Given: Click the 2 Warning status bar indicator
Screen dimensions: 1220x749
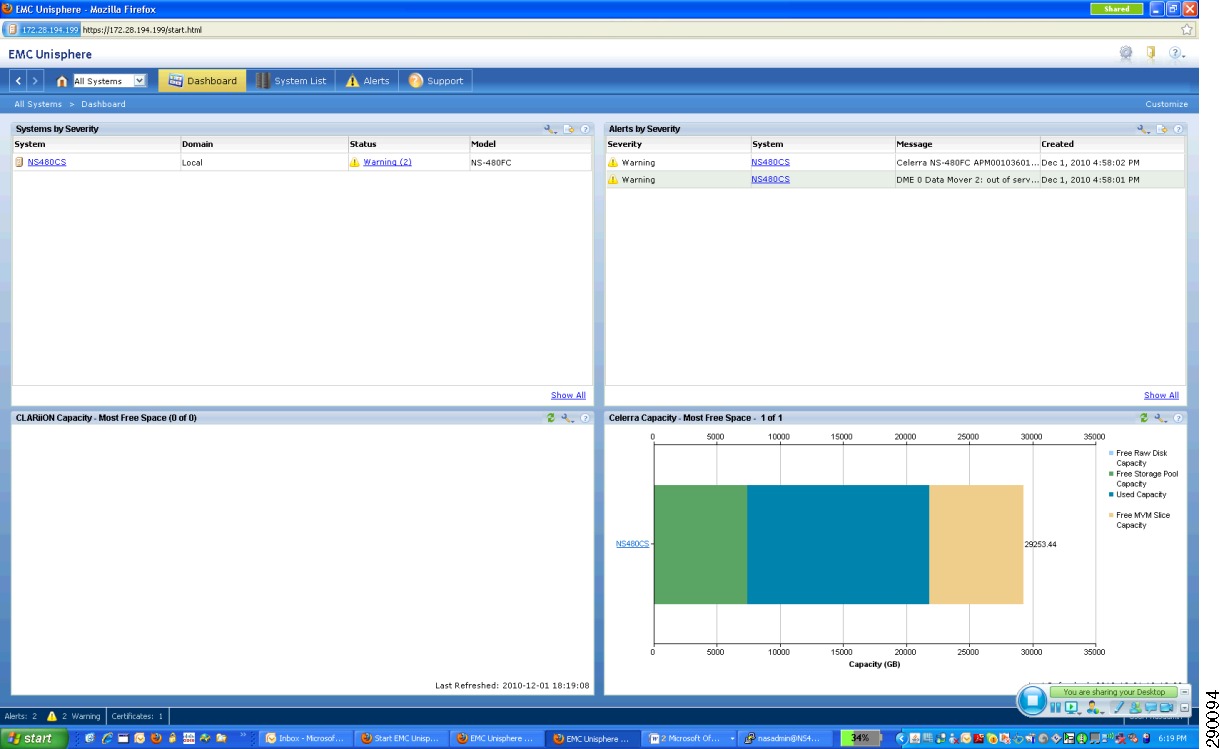Looking at the screenshot, I should click(74, 716).
